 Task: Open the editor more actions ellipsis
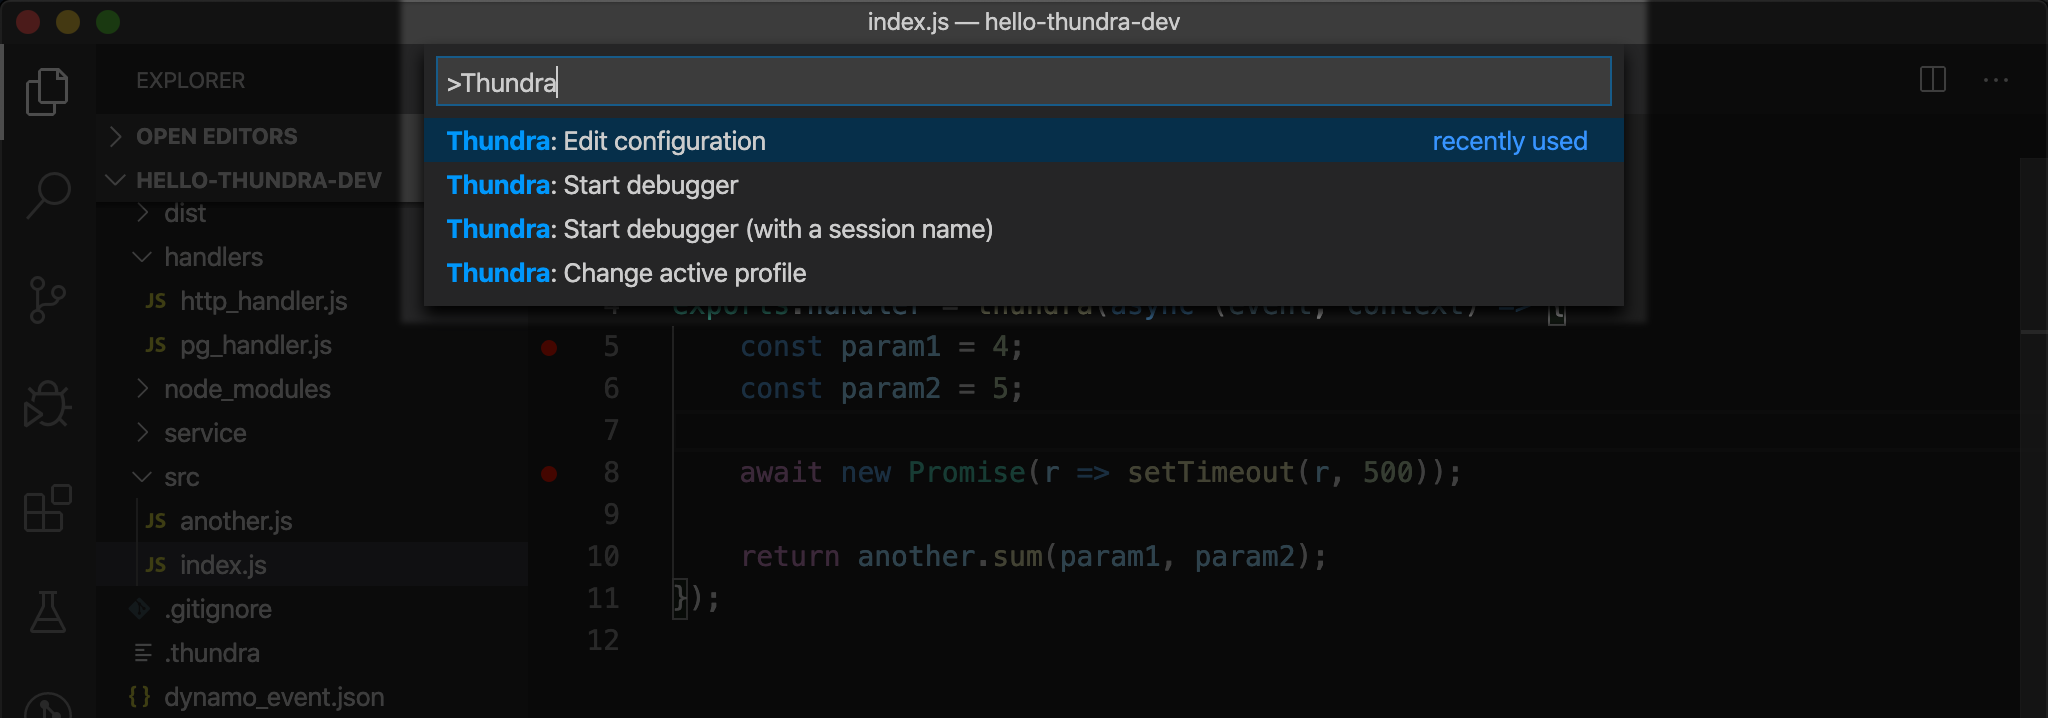(x=1996, y=80)
